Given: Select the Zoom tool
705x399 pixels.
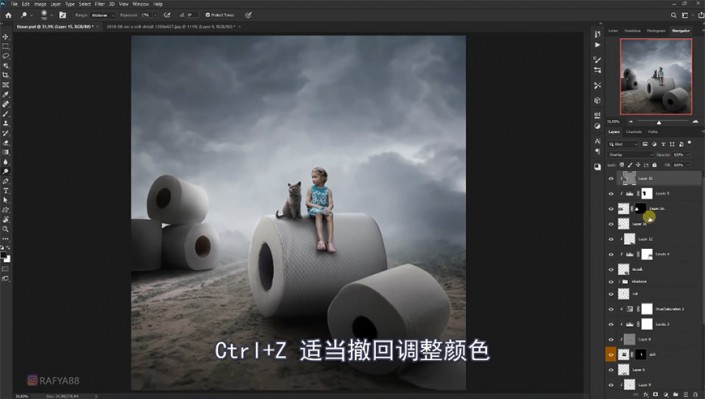Looking at the screenshot, I should (x=5, y=229).
